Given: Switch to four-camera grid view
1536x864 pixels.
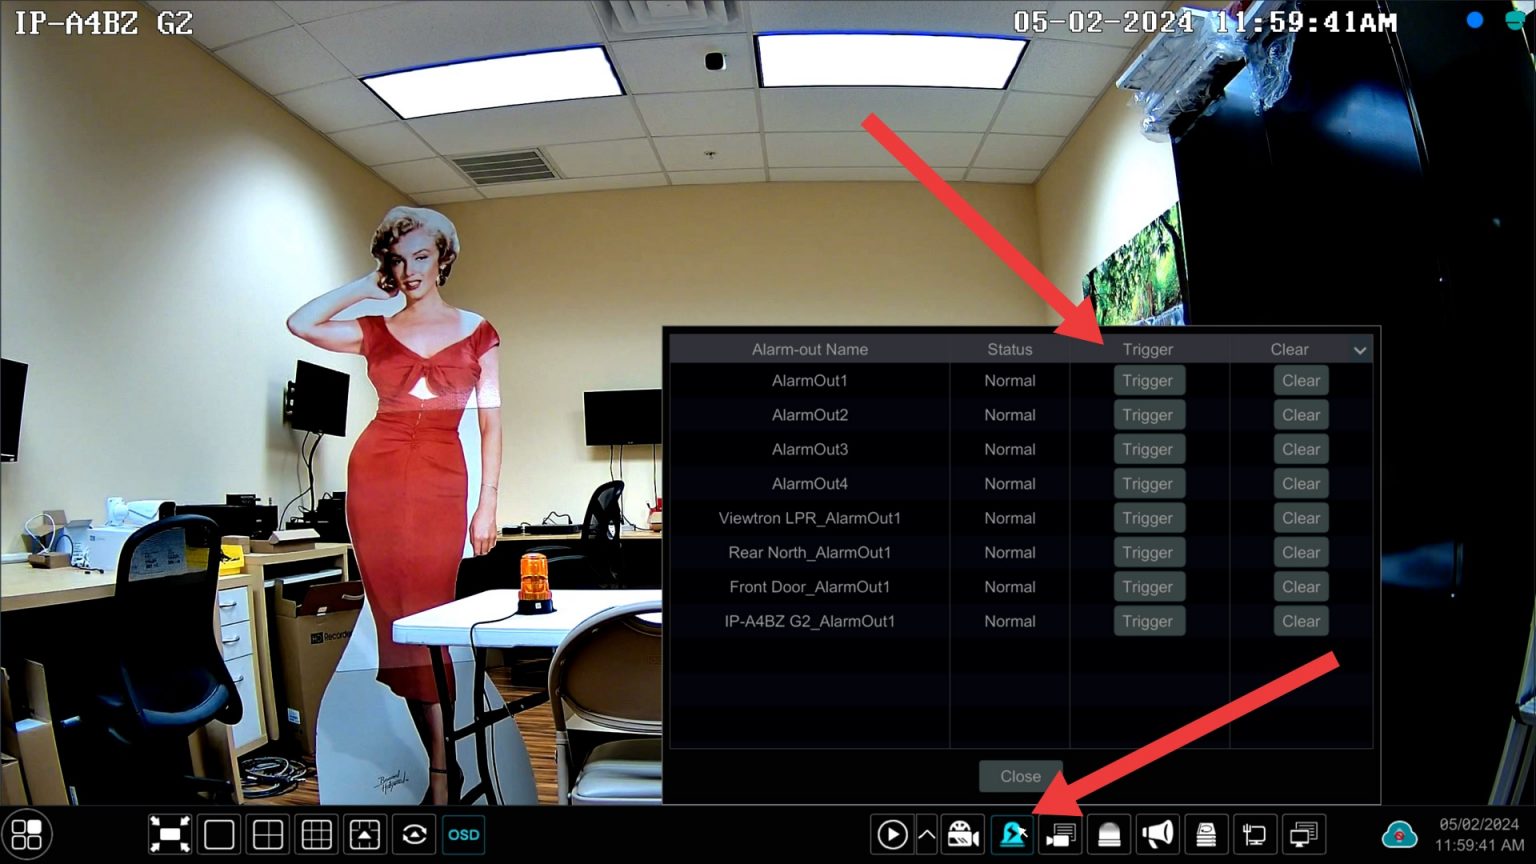Looking at the screenshot, I should (x=267, y=833).
